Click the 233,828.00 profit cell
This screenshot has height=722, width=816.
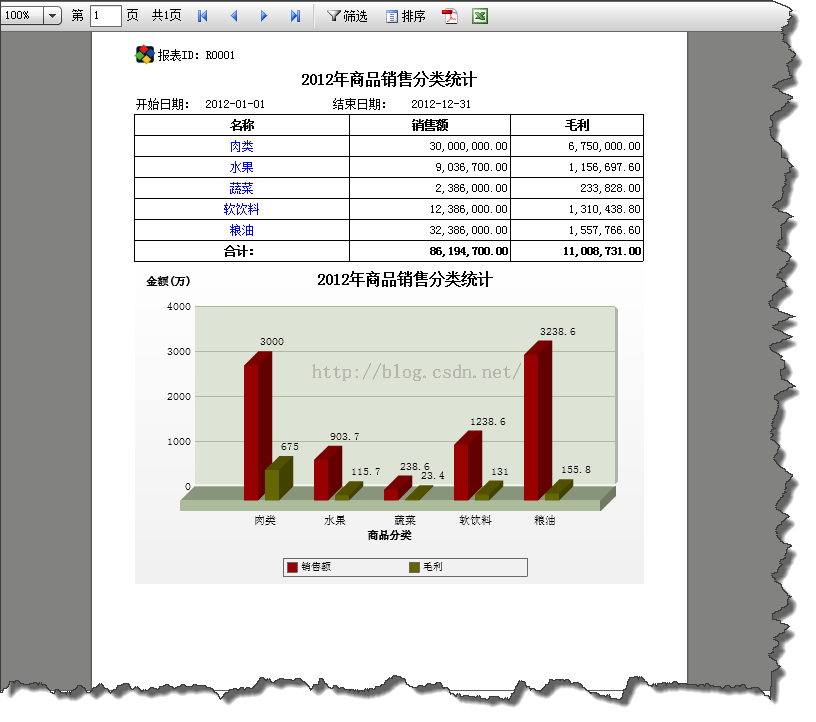click(577, 188)
